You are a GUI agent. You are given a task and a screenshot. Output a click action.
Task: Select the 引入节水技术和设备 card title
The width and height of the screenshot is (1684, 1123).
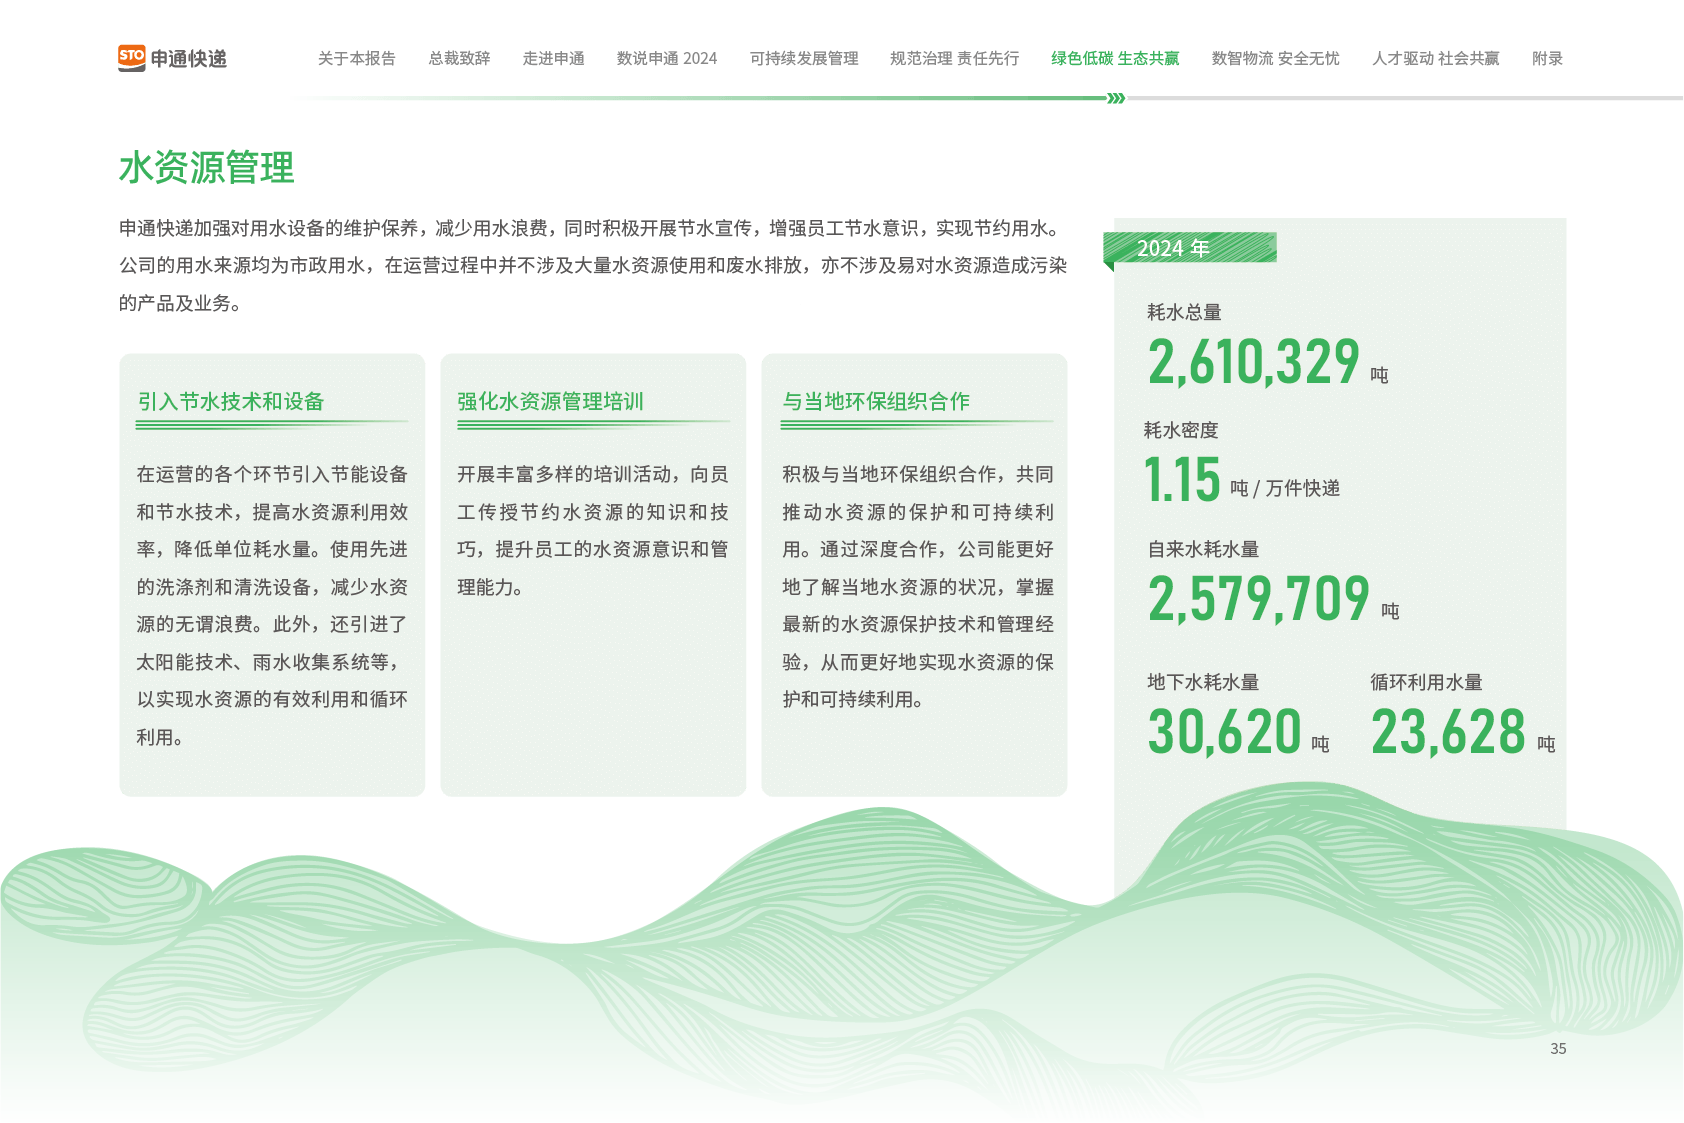231,401
